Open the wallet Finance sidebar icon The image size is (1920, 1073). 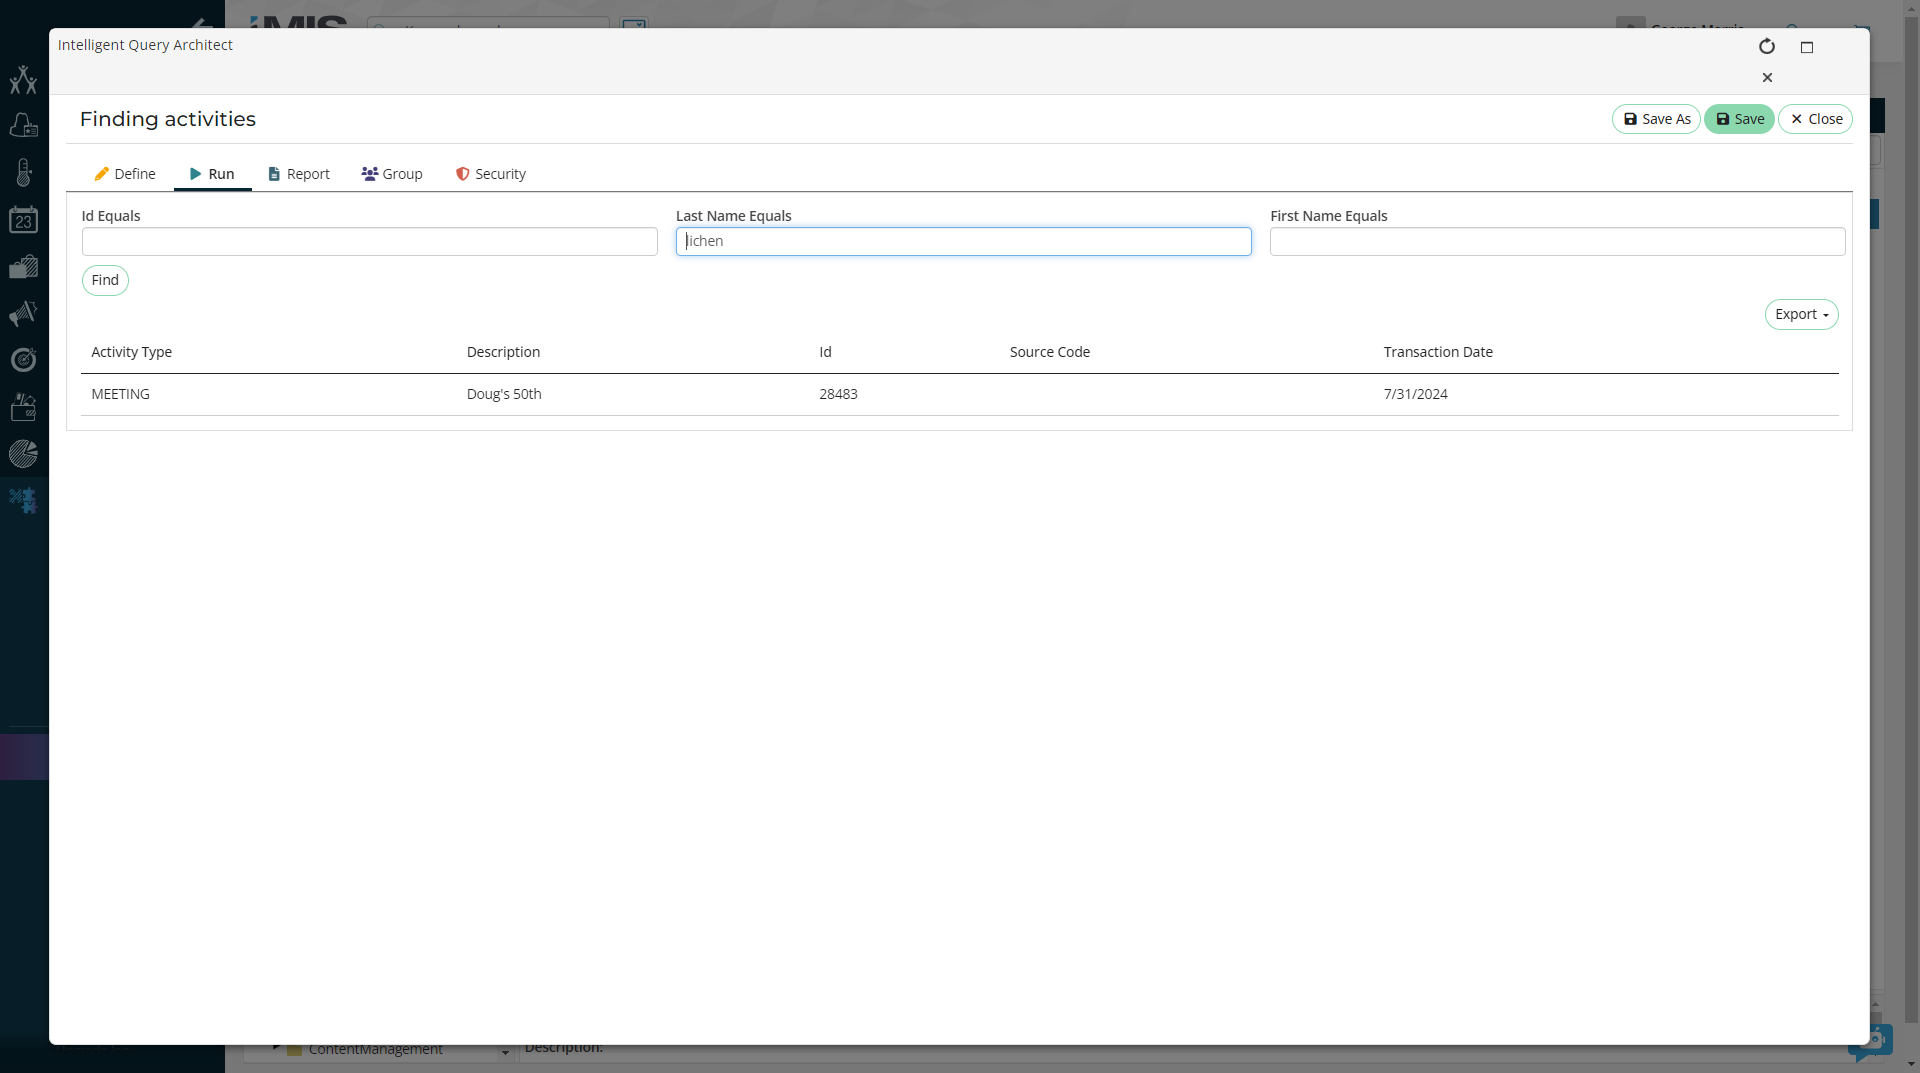(23, 407)
